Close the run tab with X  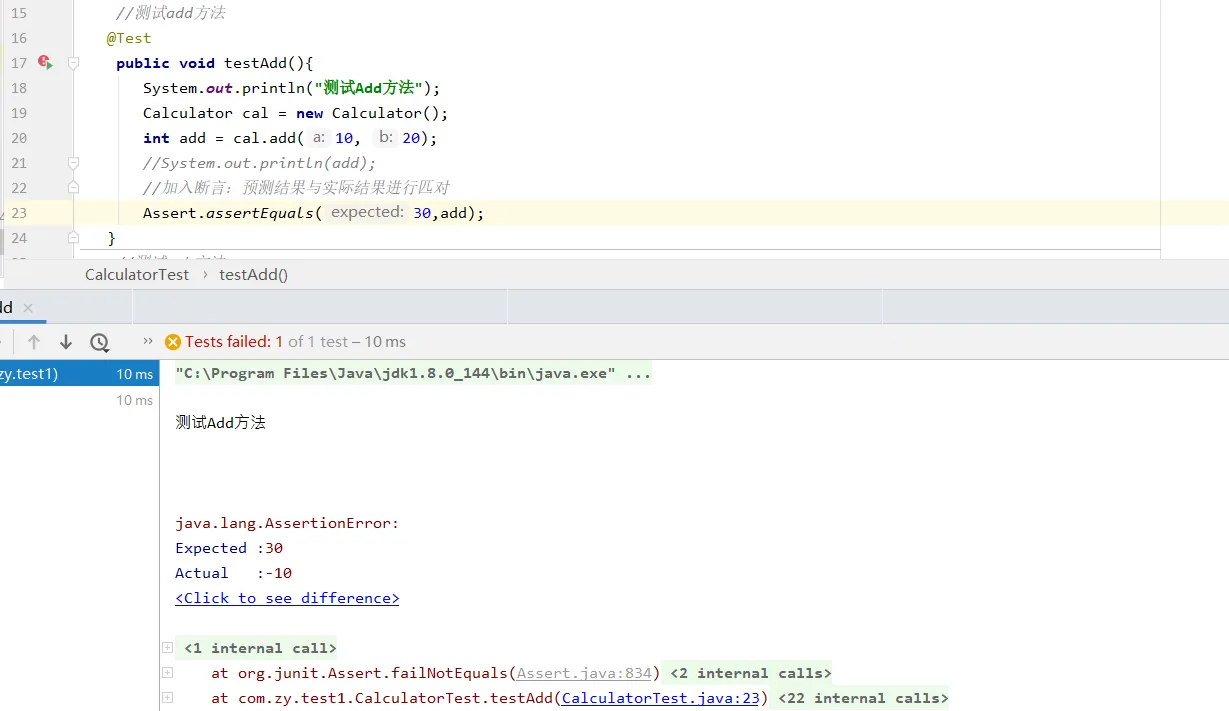coord(28,308)
